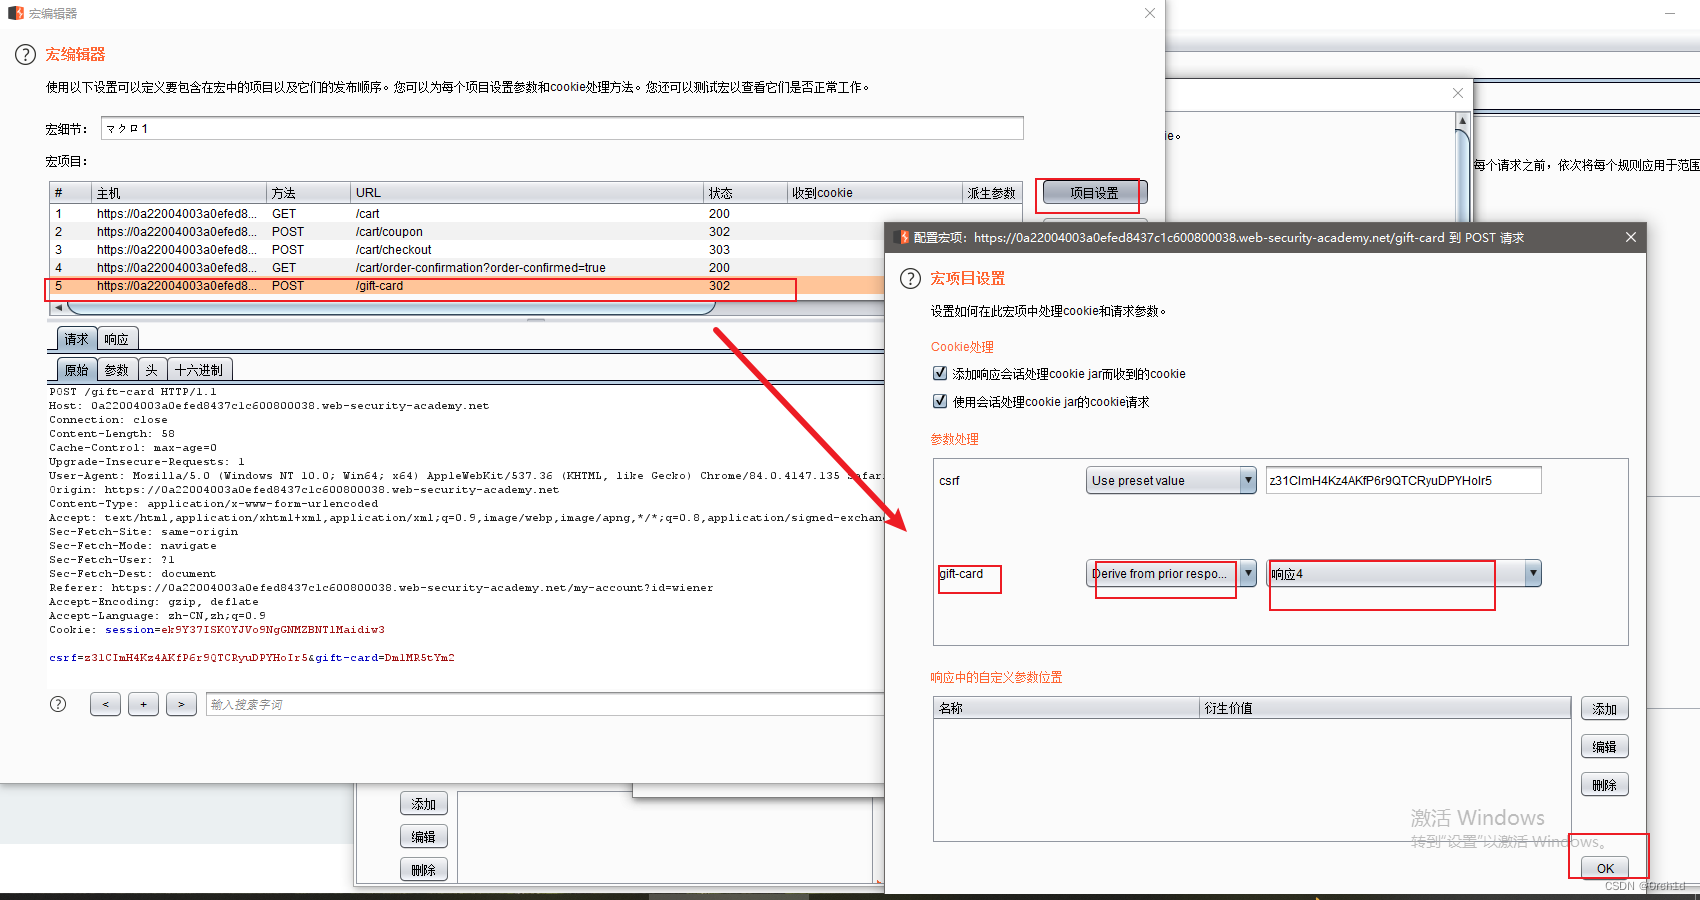The width and height of the screenshot is (1700, 900).
Task: Click the search term input field
Action: point(545,704)
